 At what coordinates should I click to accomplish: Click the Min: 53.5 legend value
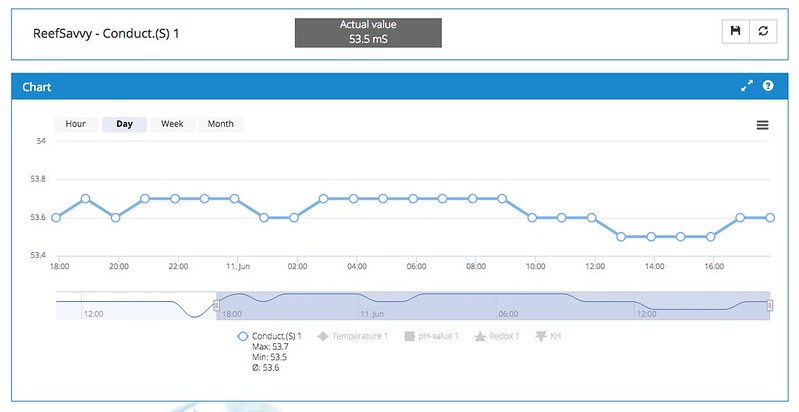click(269, 357)
